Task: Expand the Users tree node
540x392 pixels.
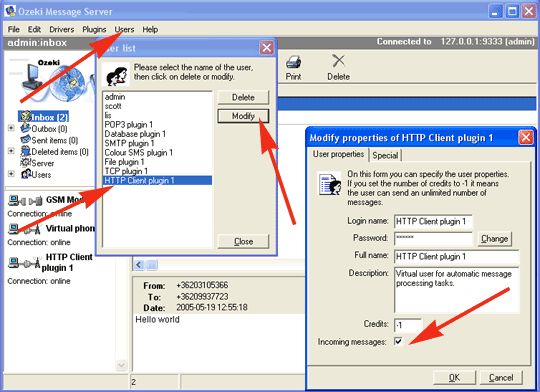Action: click(x=11, y=174)
